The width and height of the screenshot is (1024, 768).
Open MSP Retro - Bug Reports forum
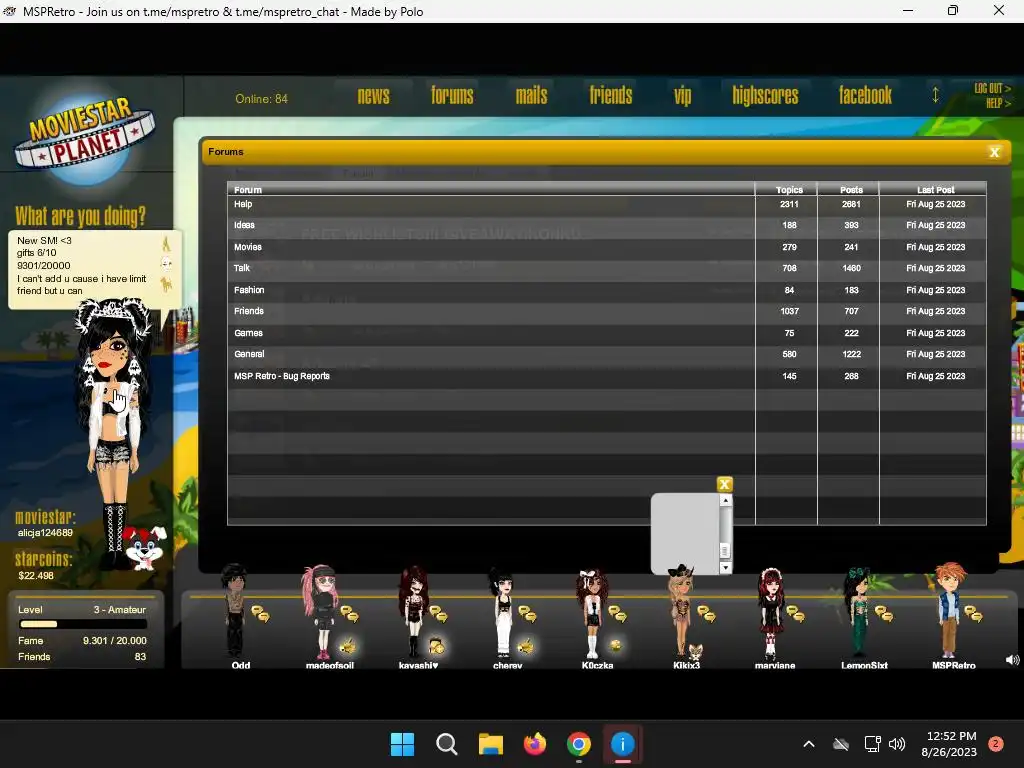tap(607, 376)
